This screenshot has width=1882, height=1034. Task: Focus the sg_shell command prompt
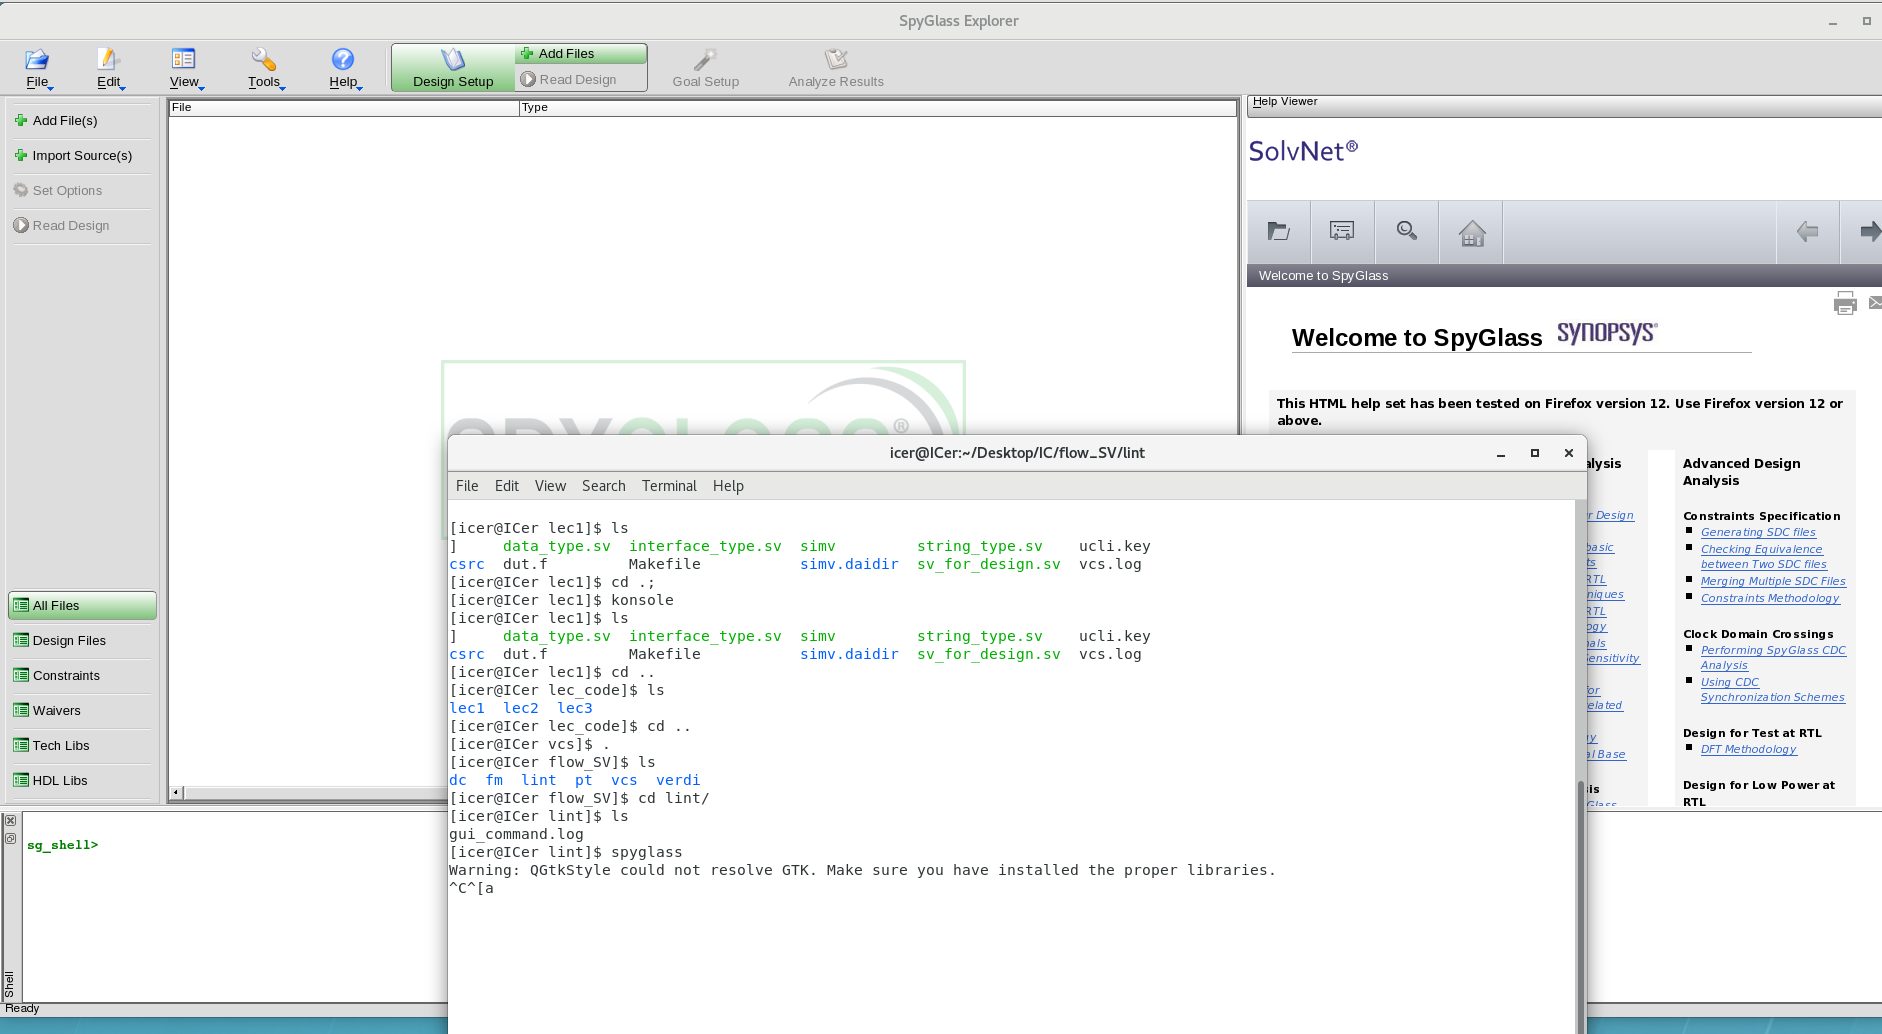pyautogui.click(x=63, y=845)
